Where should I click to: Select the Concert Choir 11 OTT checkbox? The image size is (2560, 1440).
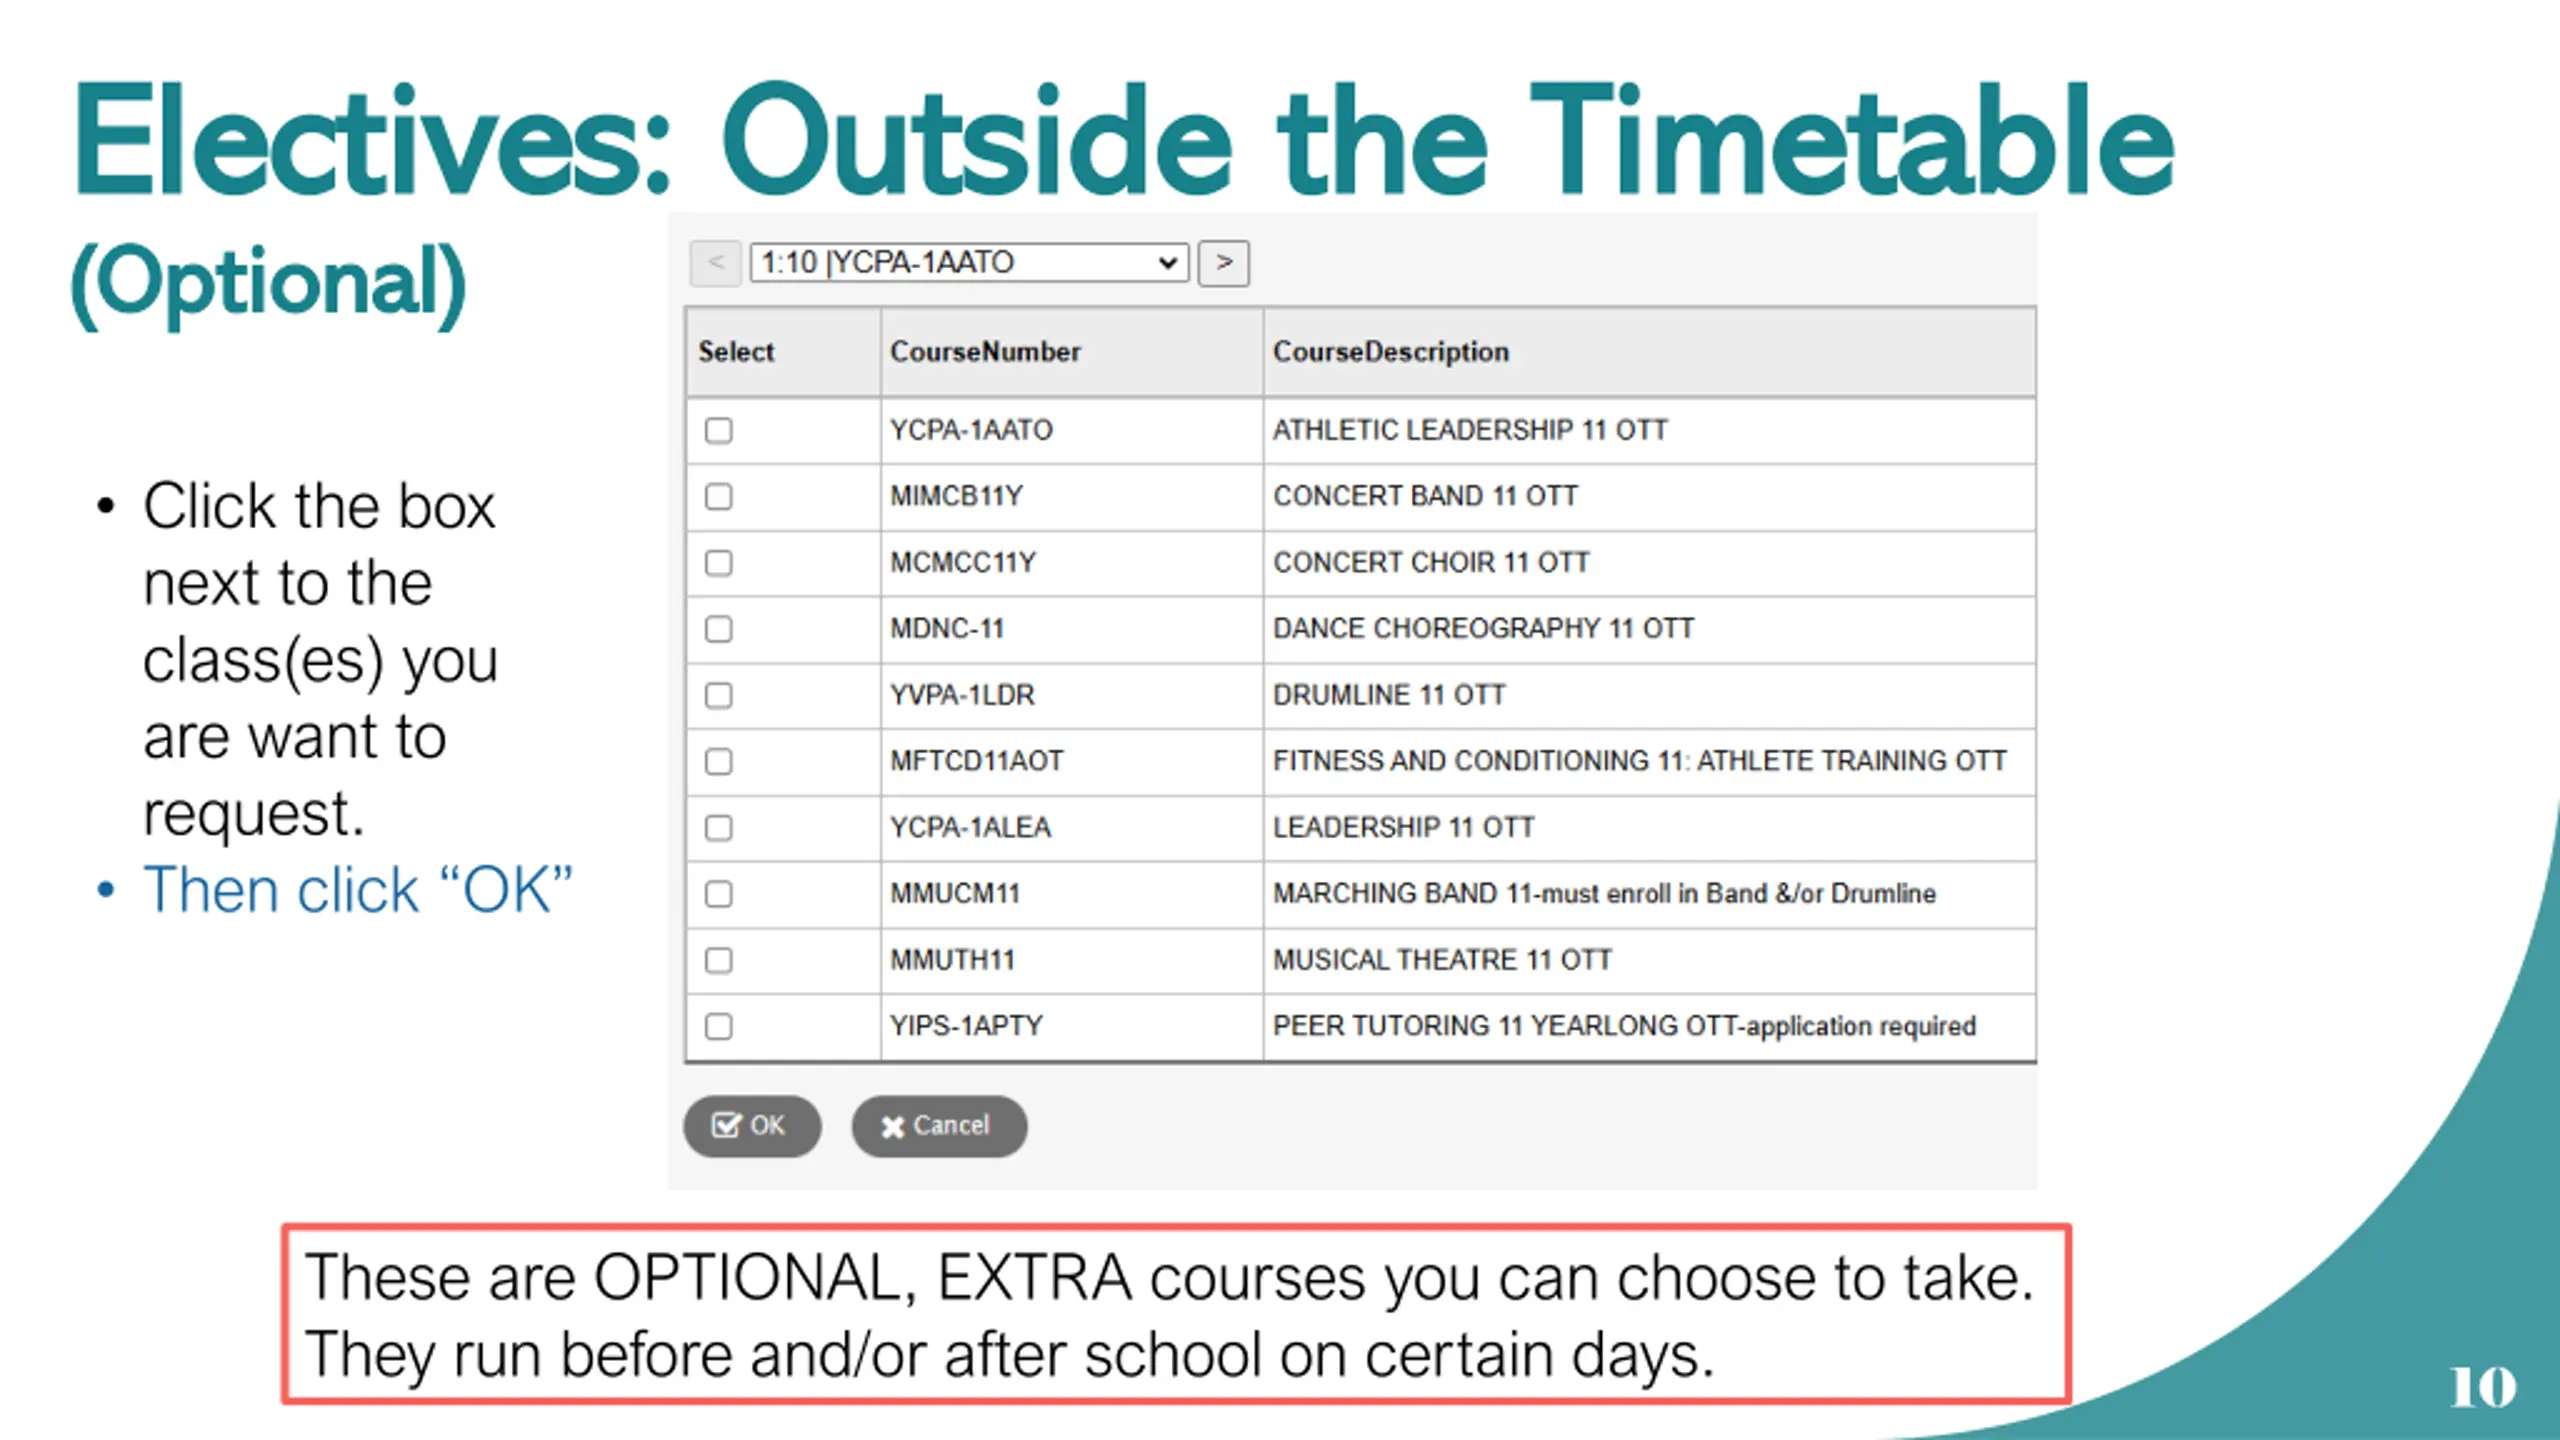718,563
